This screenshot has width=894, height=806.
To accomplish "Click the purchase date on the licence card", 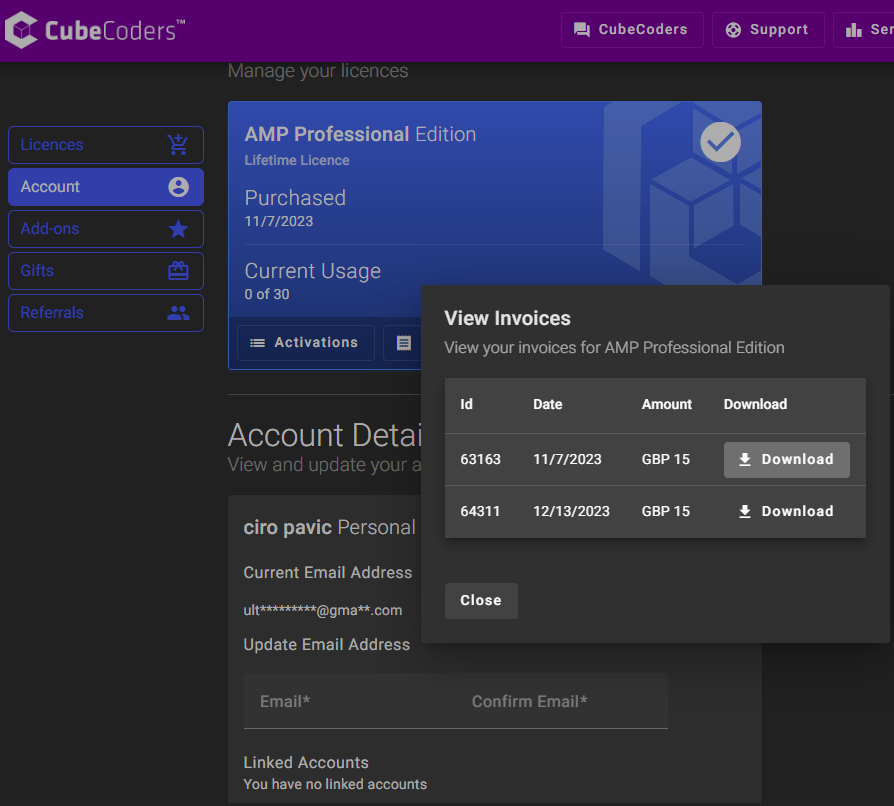I will [279, 221].
